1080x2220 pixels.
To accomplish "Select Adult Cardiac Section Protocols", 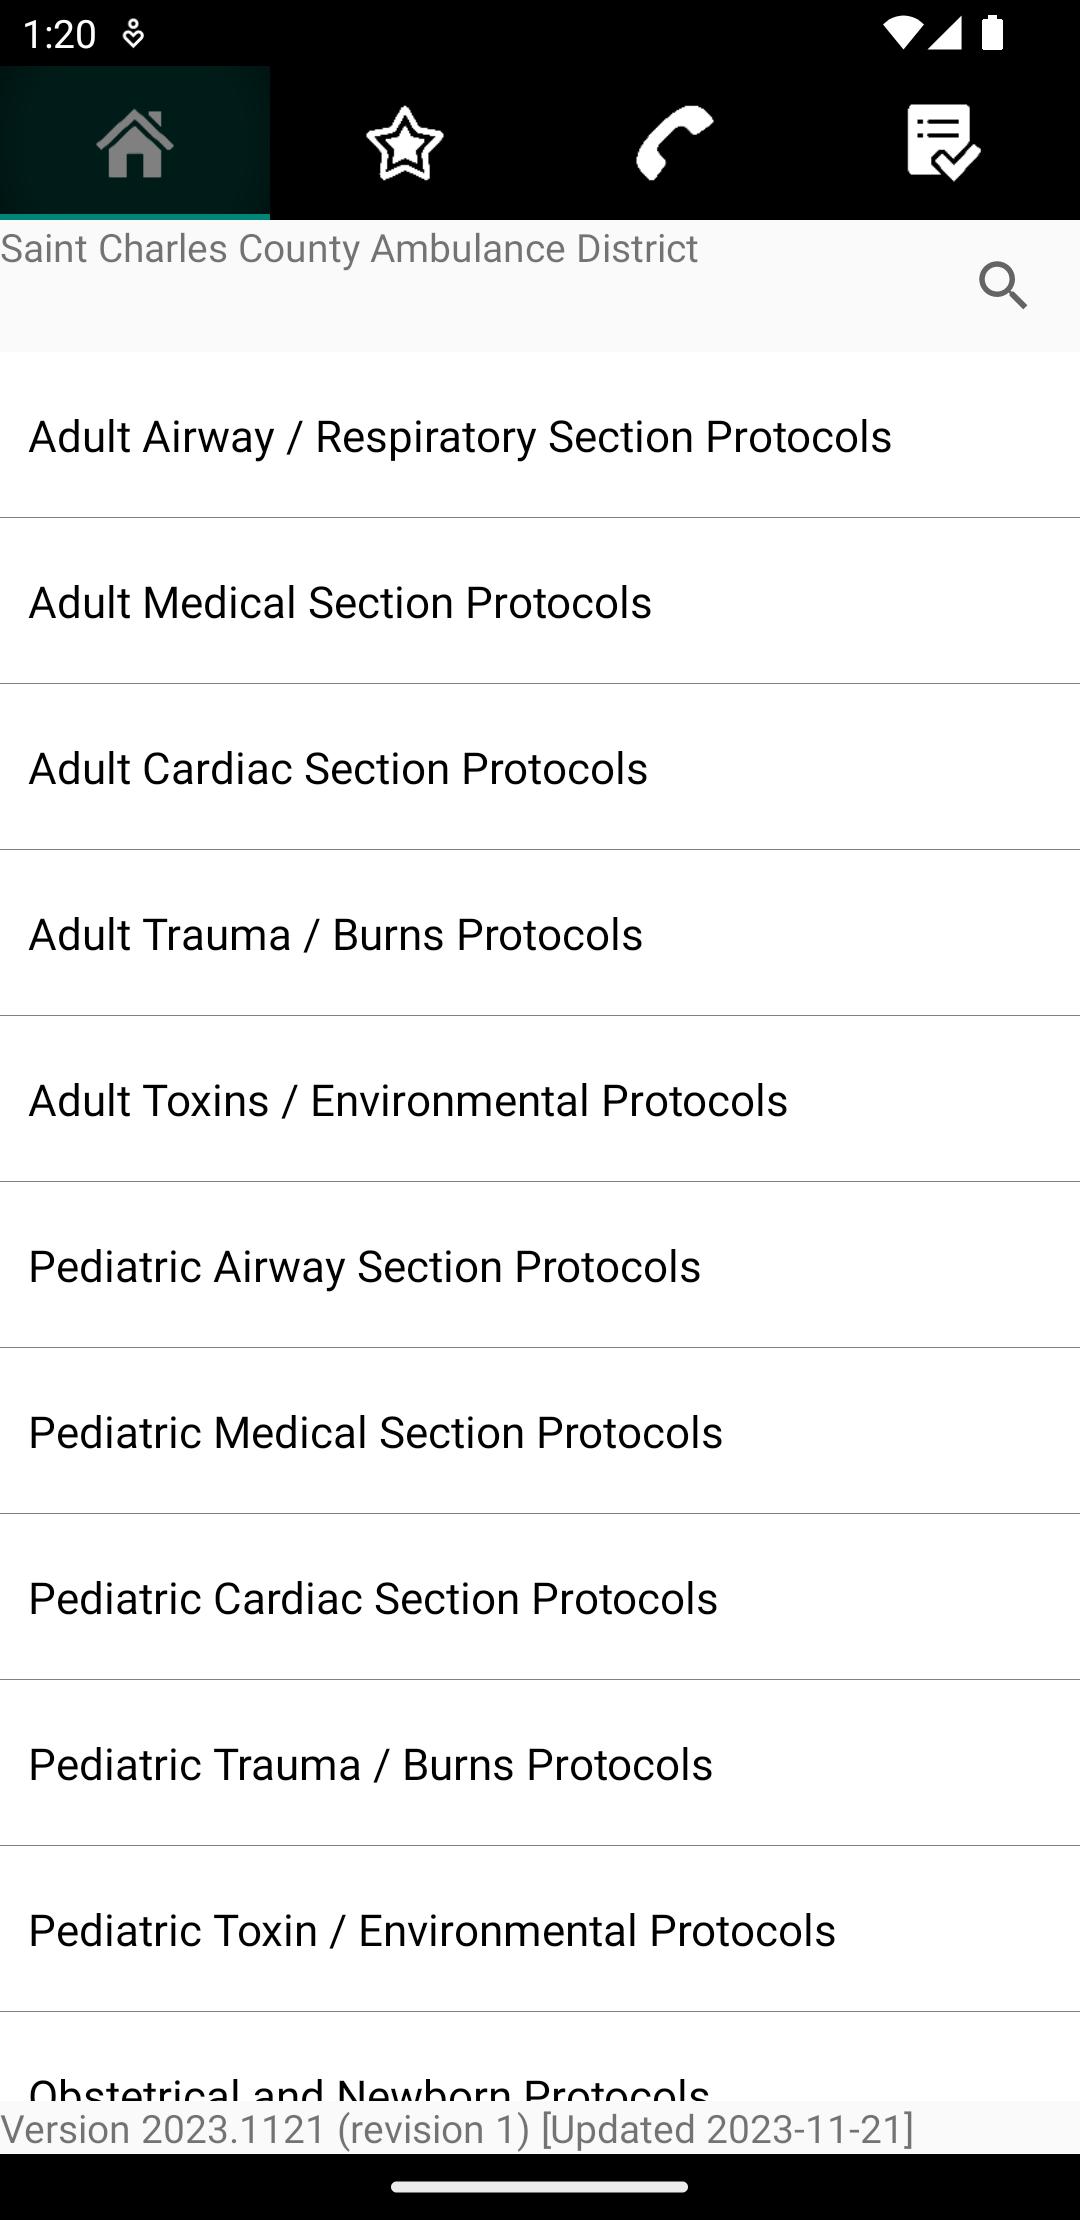I will (x=540, y=767).
